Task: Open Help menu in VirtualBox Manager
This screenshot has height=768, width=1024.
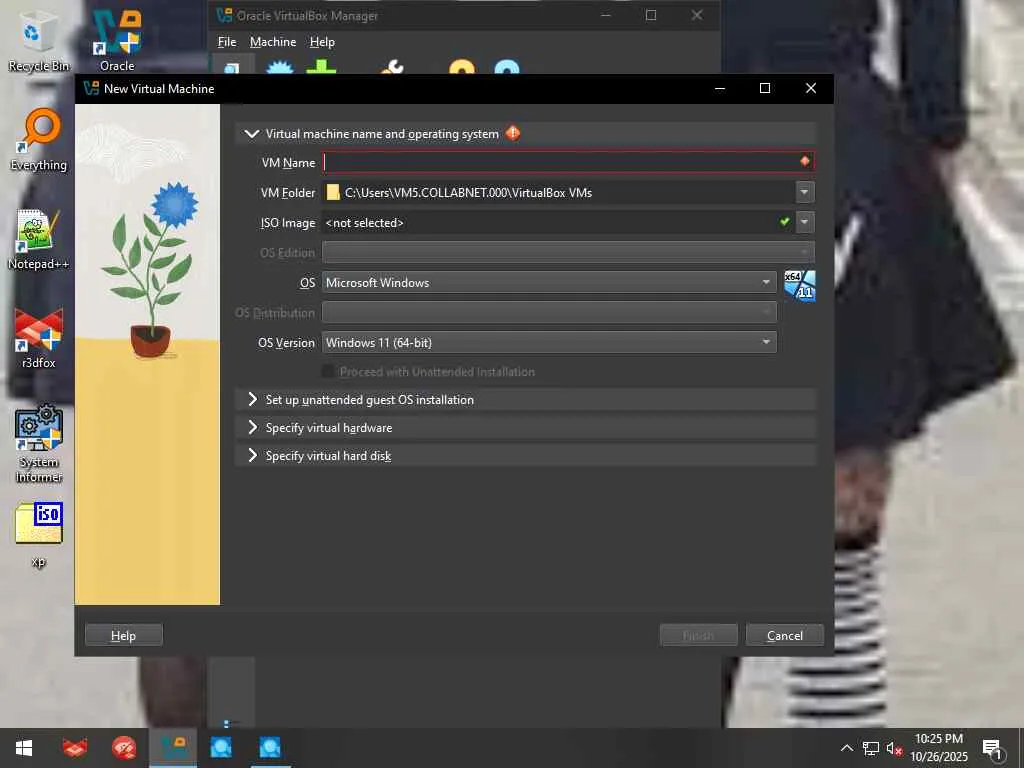Action: [x=322, y=42]
